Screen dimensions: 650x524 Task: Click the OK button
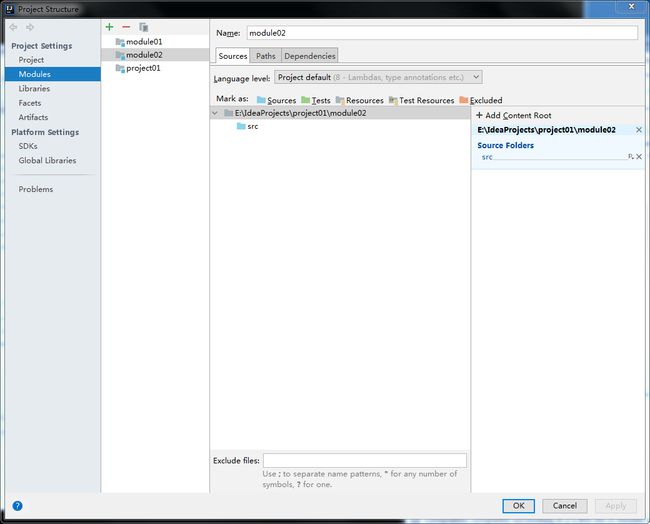519,506
